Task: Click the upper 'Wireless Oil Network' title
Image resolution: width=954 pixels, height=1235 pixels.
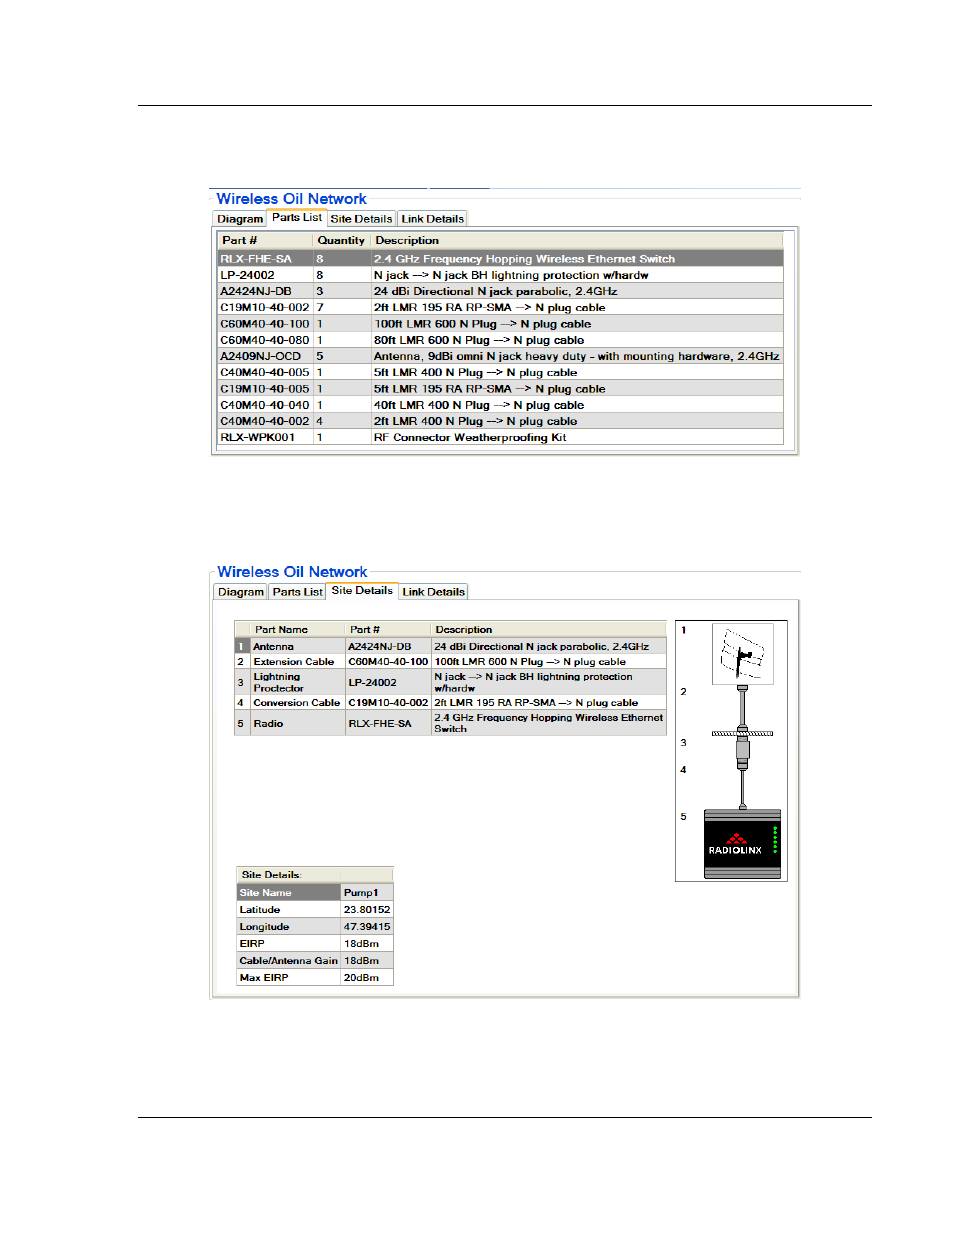Action: click(291, 199)
